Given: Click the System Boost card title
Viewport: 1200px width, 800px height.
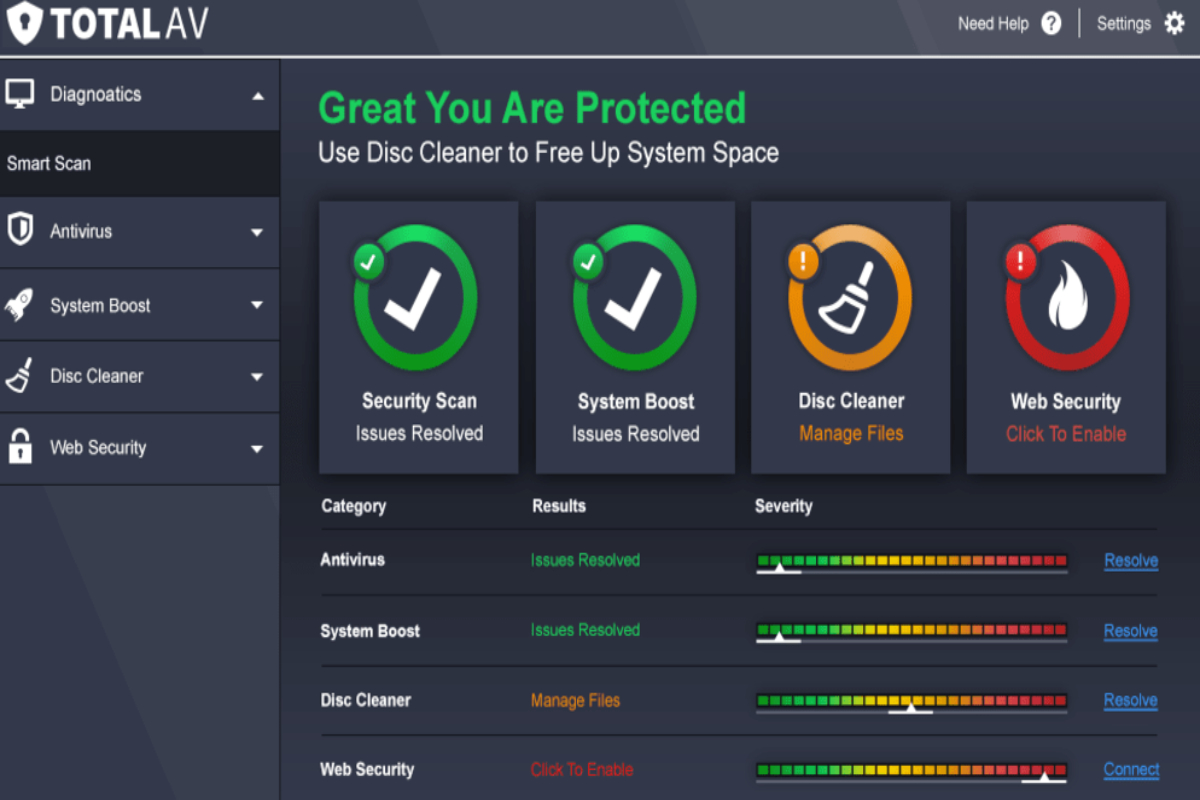Looking at the screenshot, I should 636,402.
